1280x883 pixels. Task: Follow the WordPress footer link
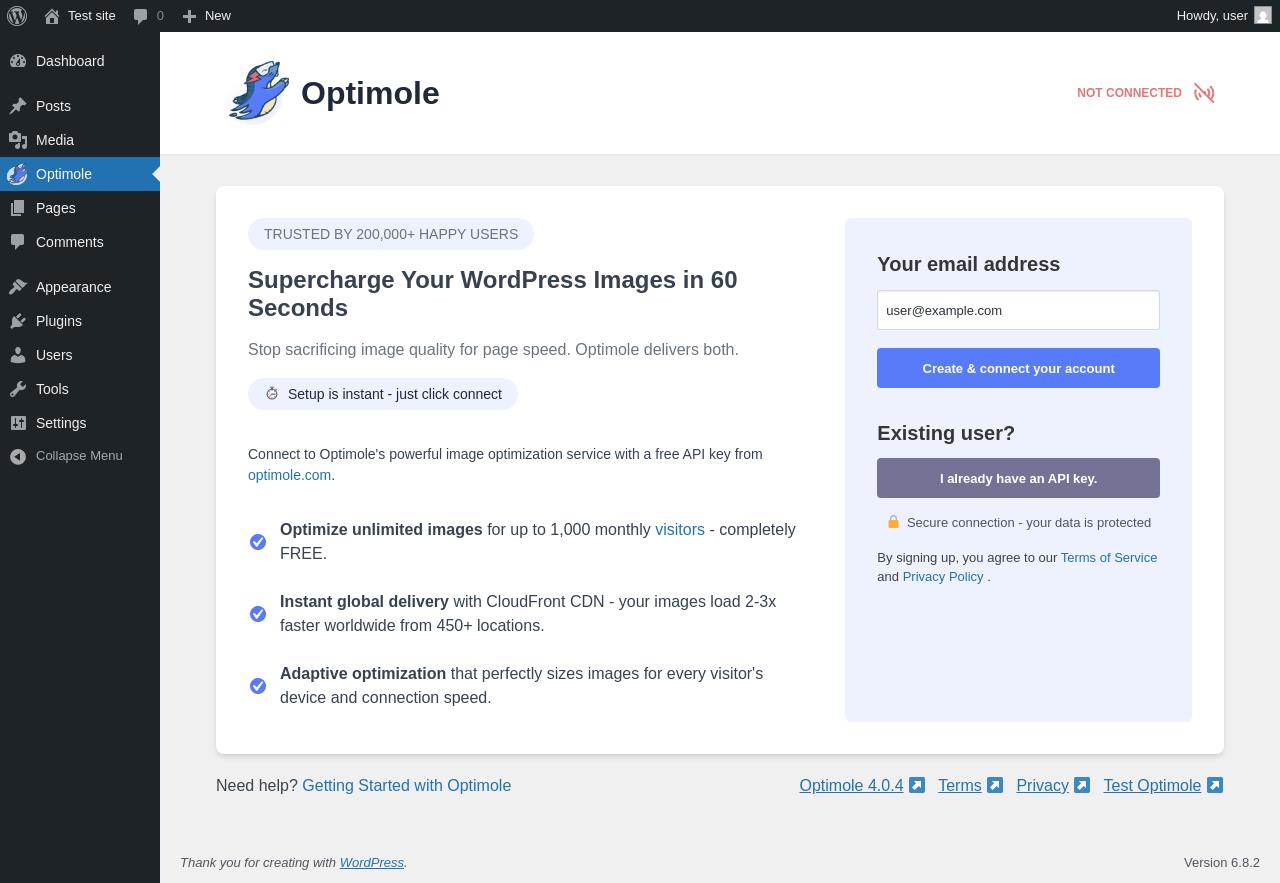(372, 862)
